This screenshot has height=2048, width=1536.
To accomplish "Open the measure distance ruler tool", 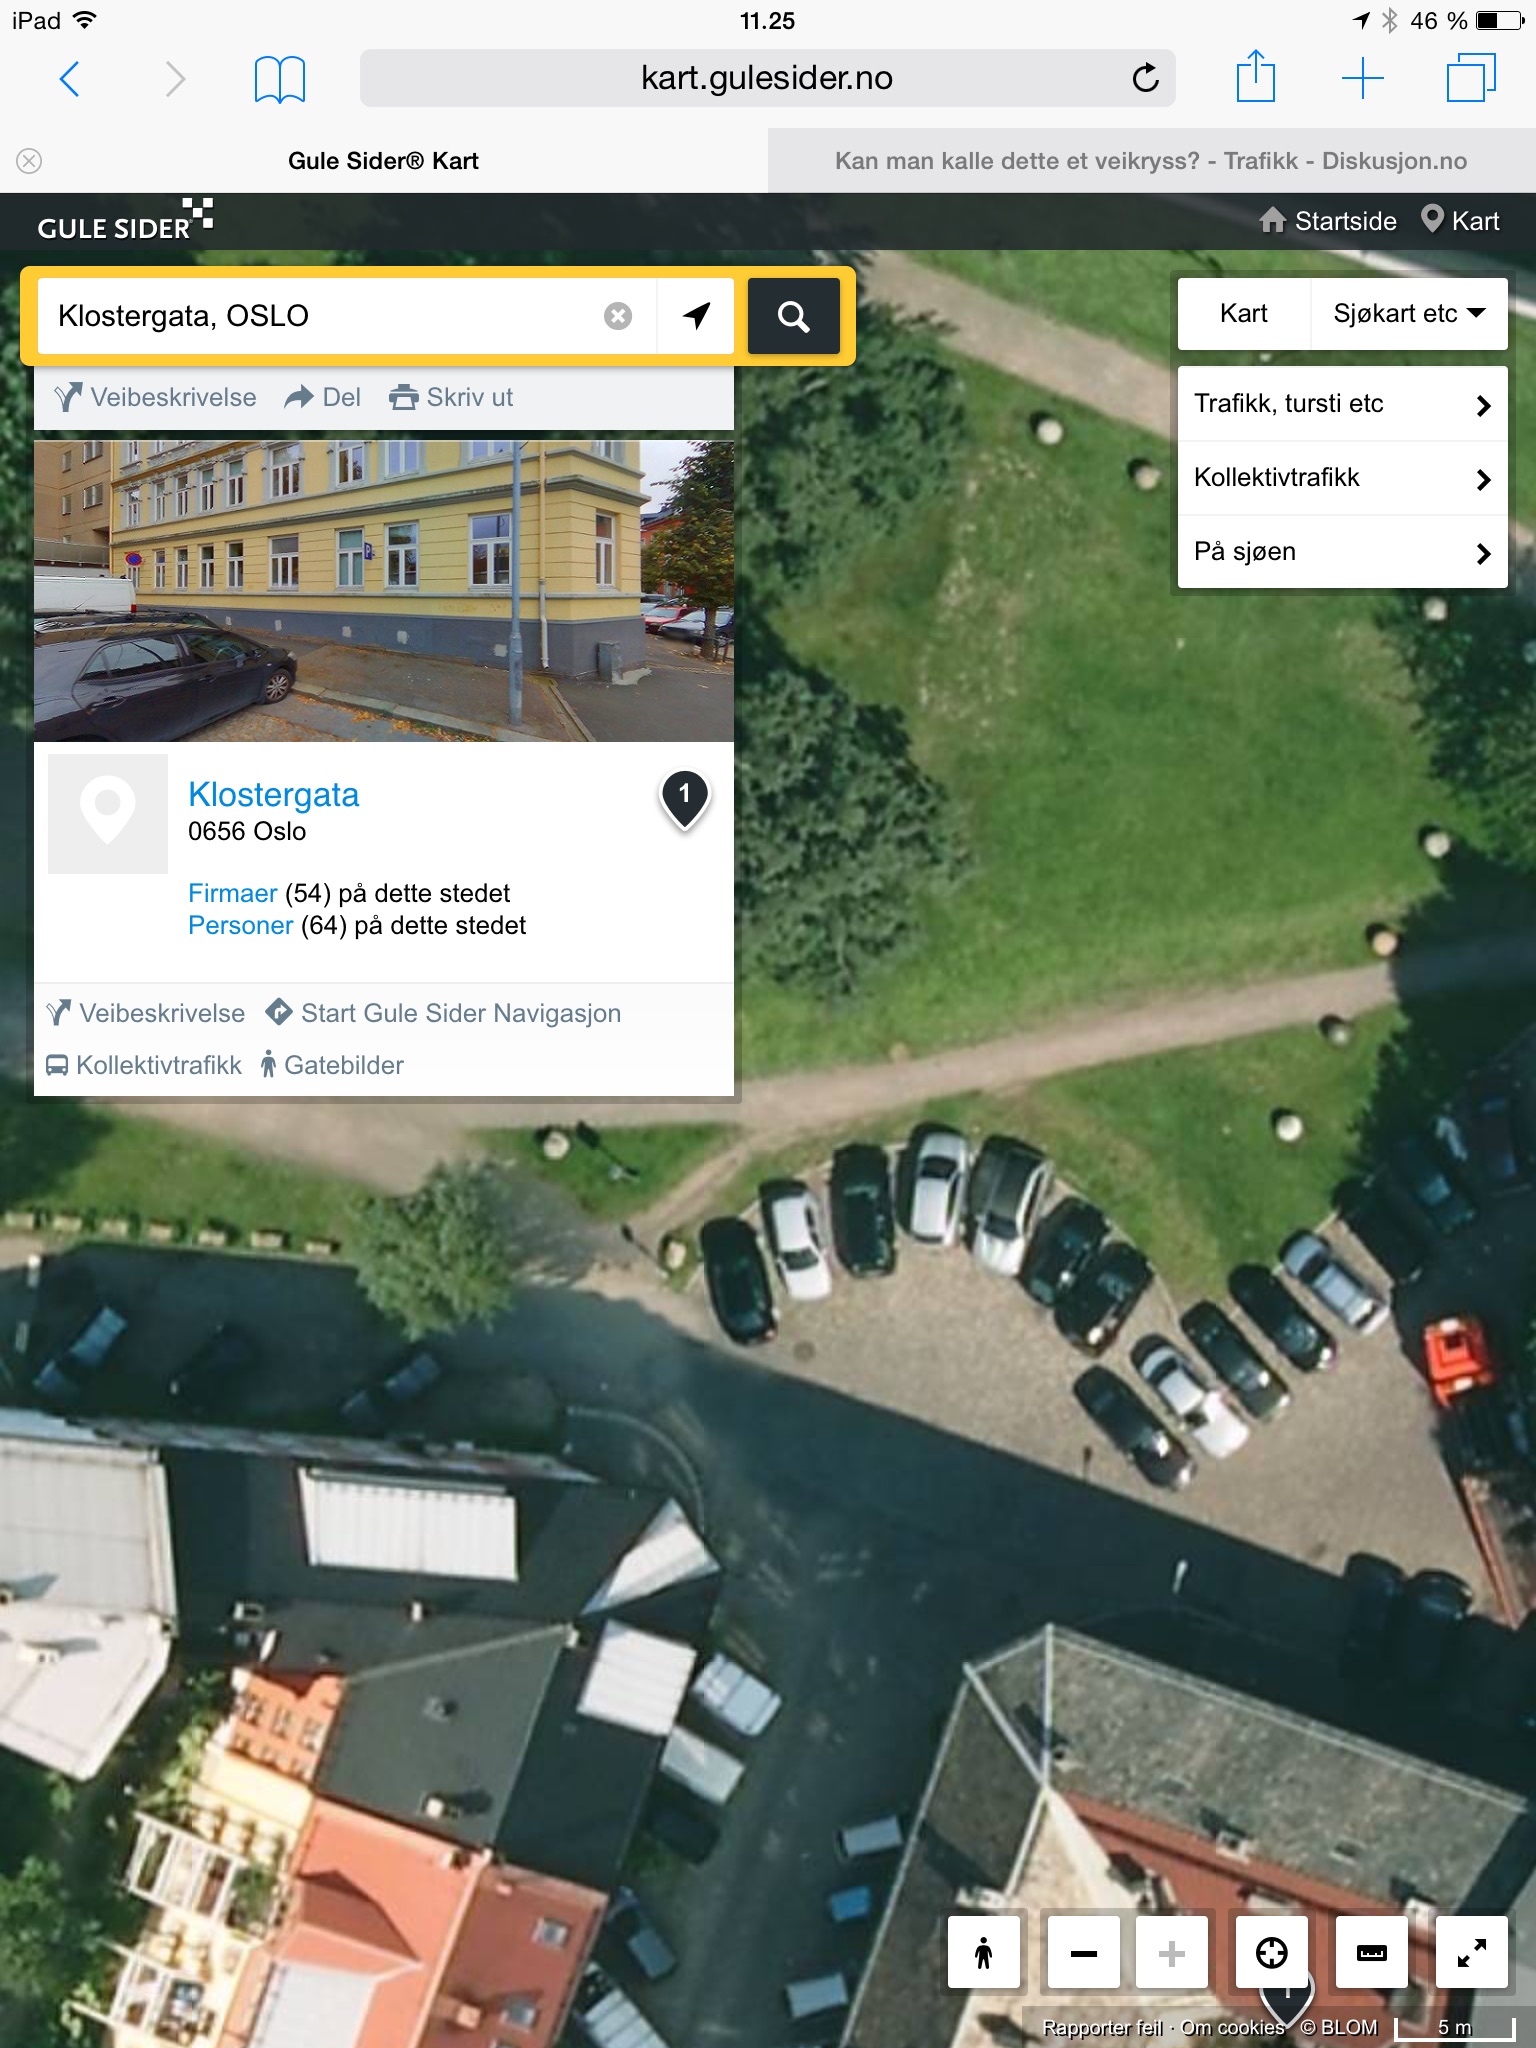I will (1371, 1952).
